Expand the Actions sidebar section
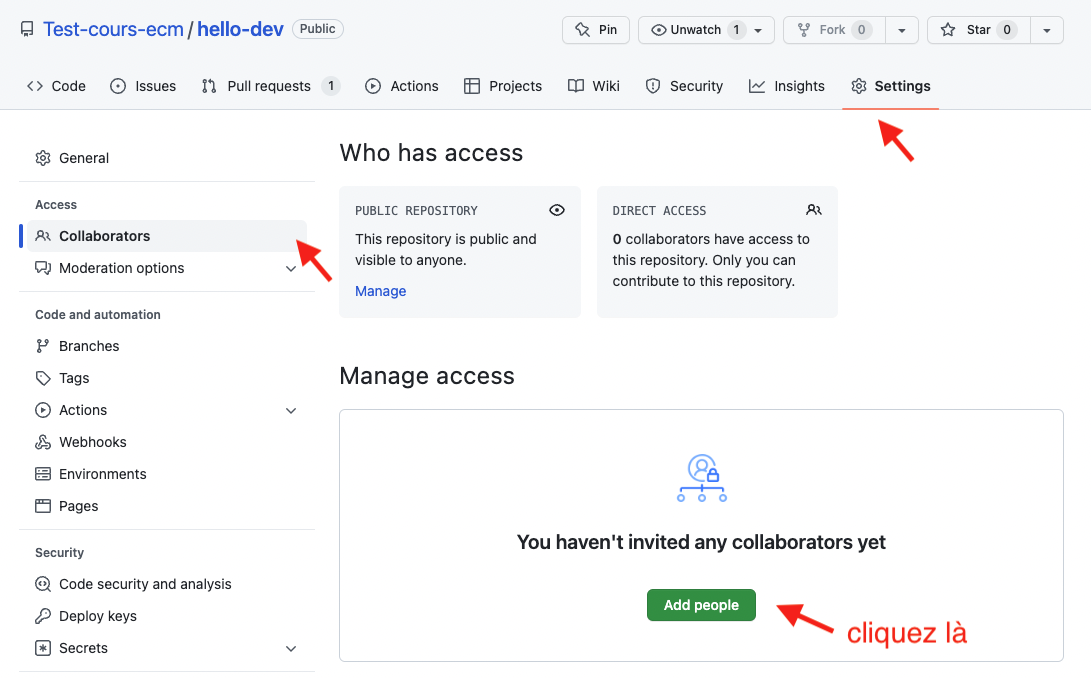The image size is (1091, 678). point(291,410)
